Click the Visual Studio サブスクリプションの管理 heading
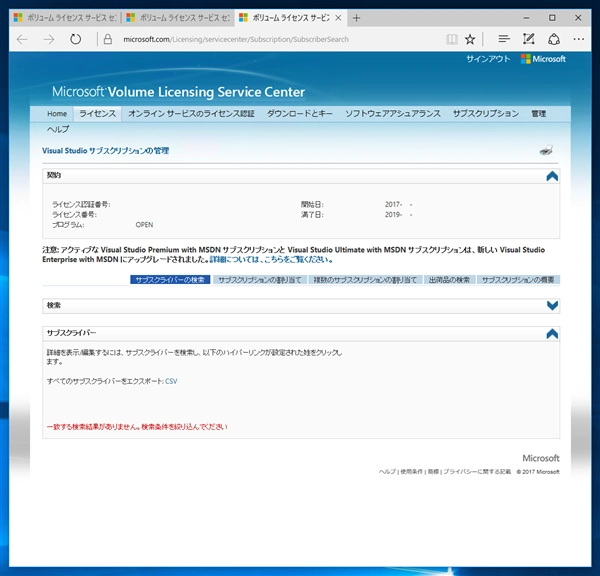This screenshot has width=600, height=576. (106, 151)
